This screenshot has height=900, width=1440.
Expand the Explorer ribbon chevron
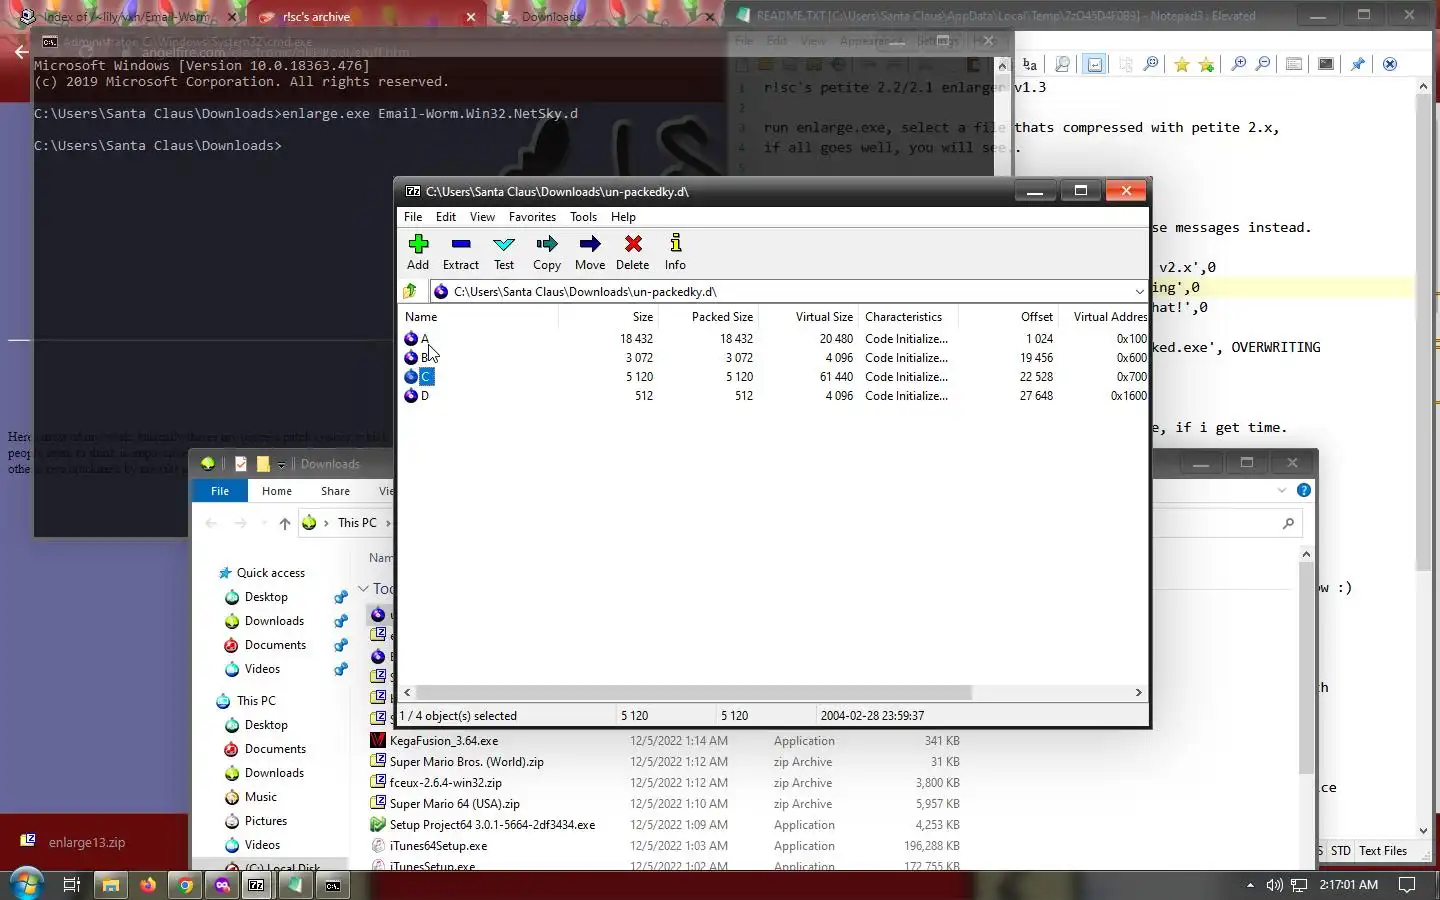pyautogui.click(x=1282, y=490)
